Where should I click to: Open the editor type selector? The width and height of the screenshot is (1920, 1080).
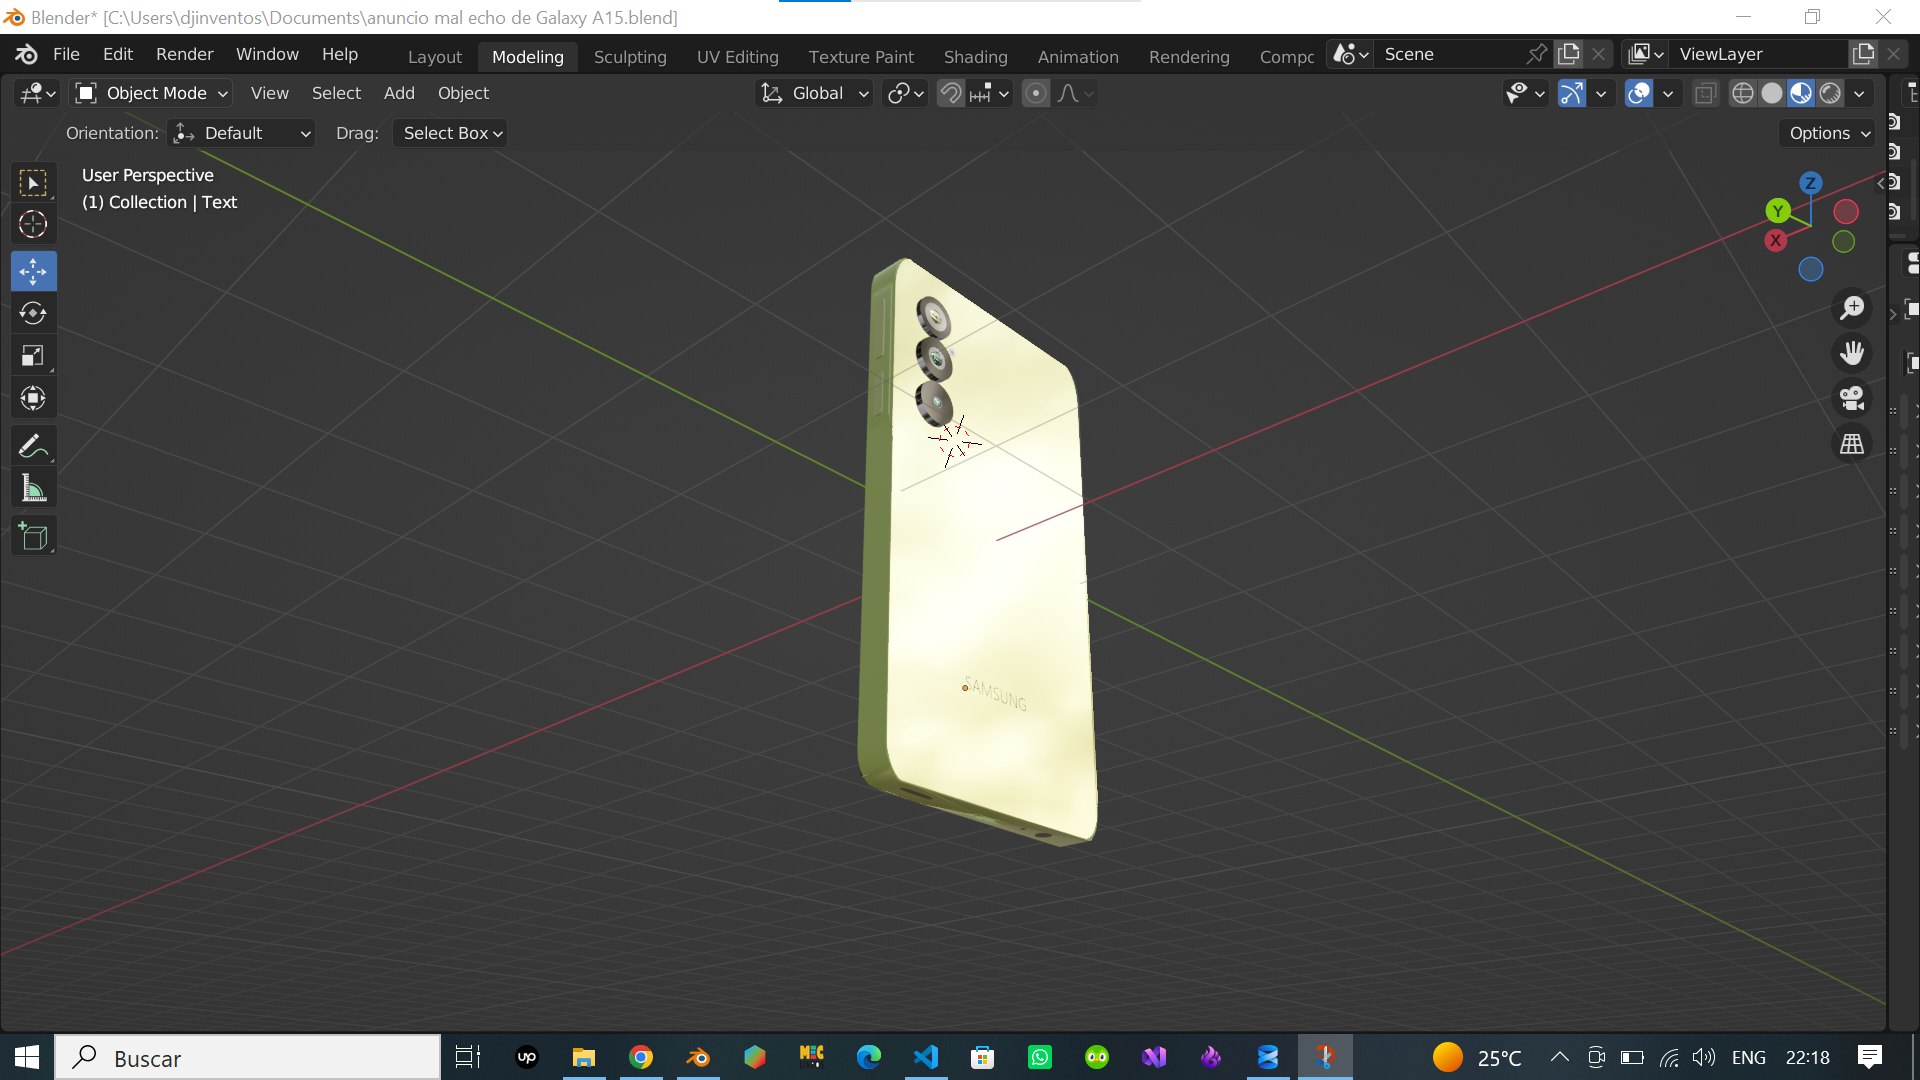tap(37, 93)
